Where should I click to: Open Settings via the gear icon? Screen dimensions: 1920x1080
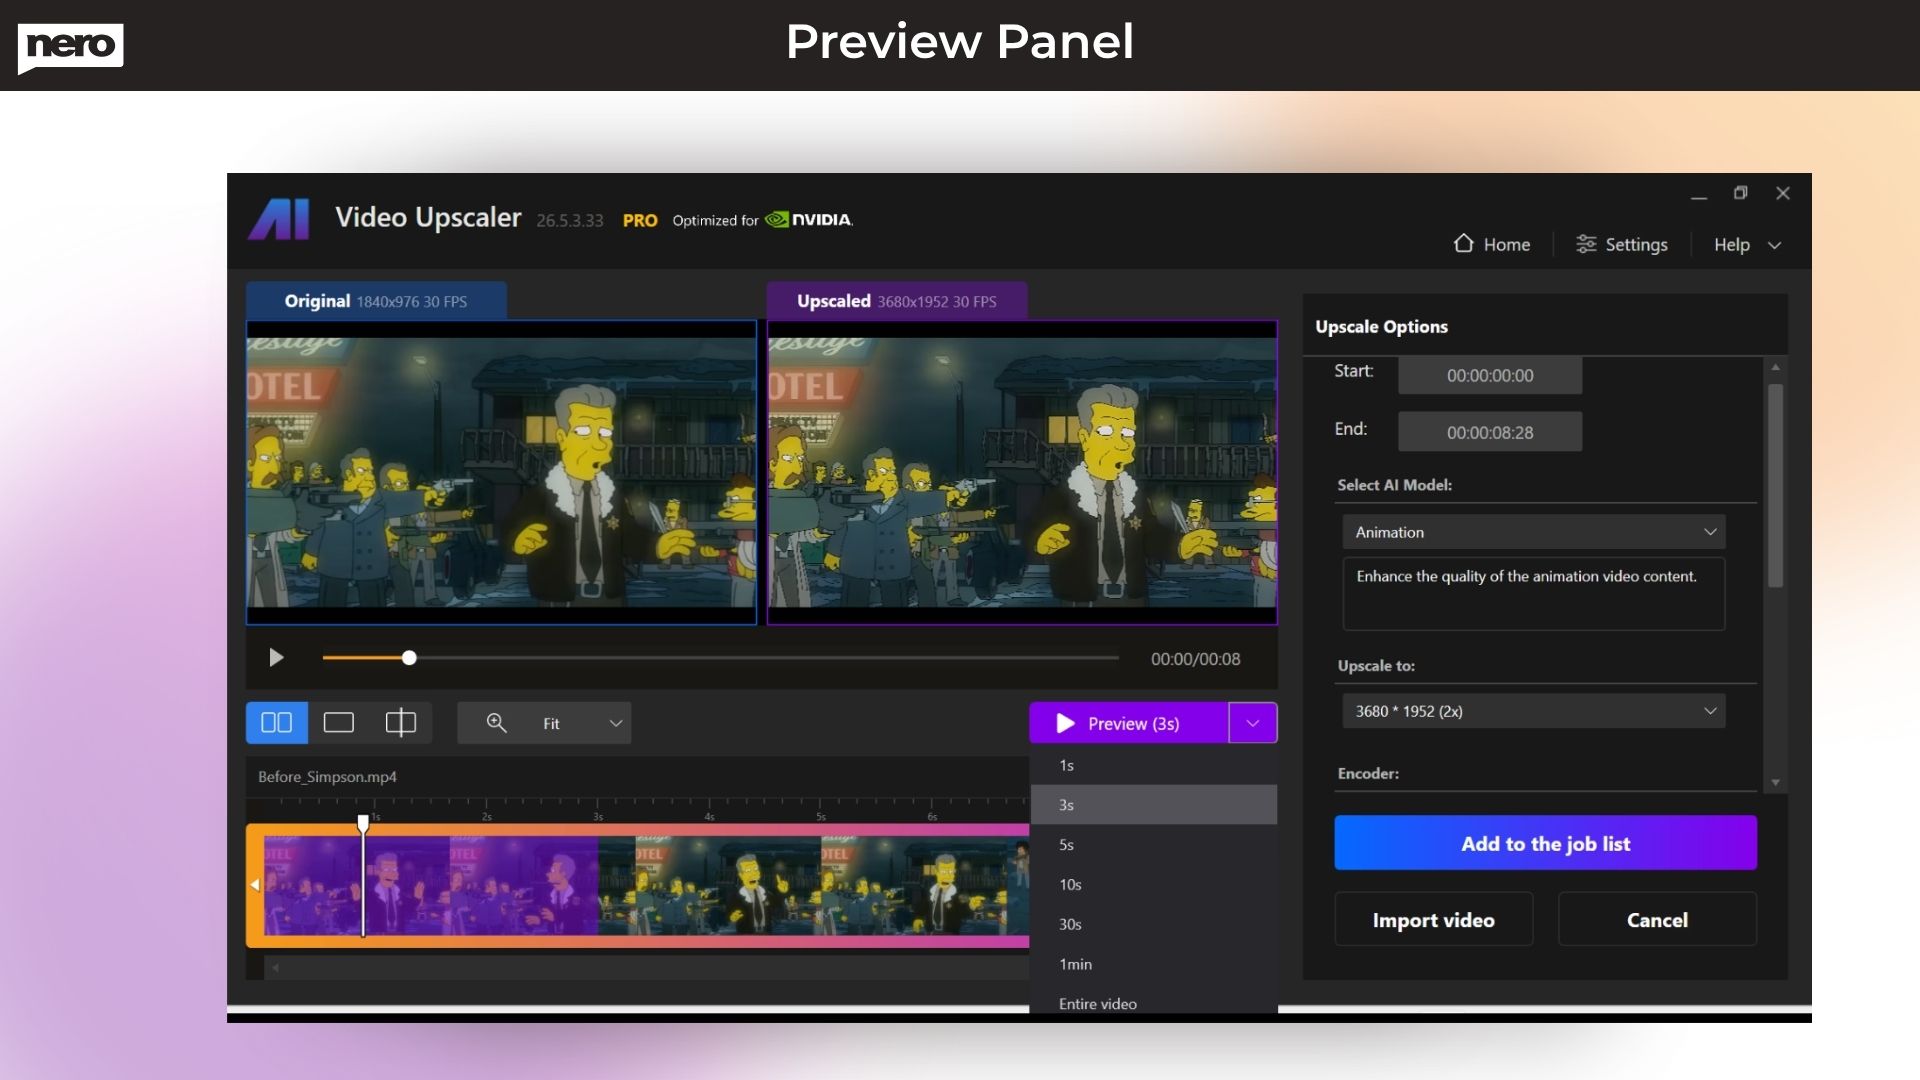(x=1586, y=244)
